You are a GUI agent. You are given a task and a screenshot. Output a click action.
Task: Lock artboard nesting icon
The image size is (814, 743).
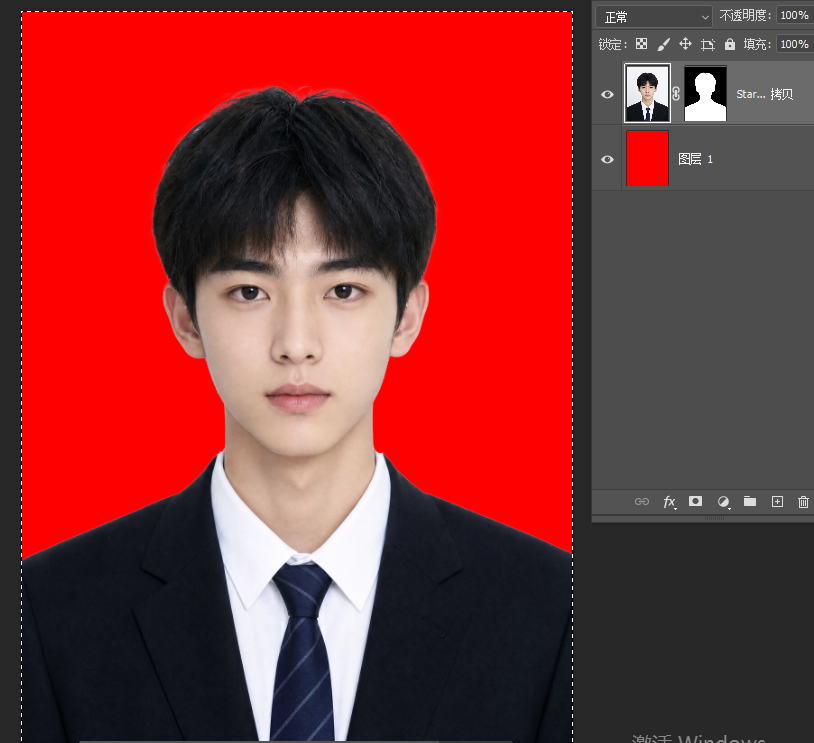tap(708, 45)
